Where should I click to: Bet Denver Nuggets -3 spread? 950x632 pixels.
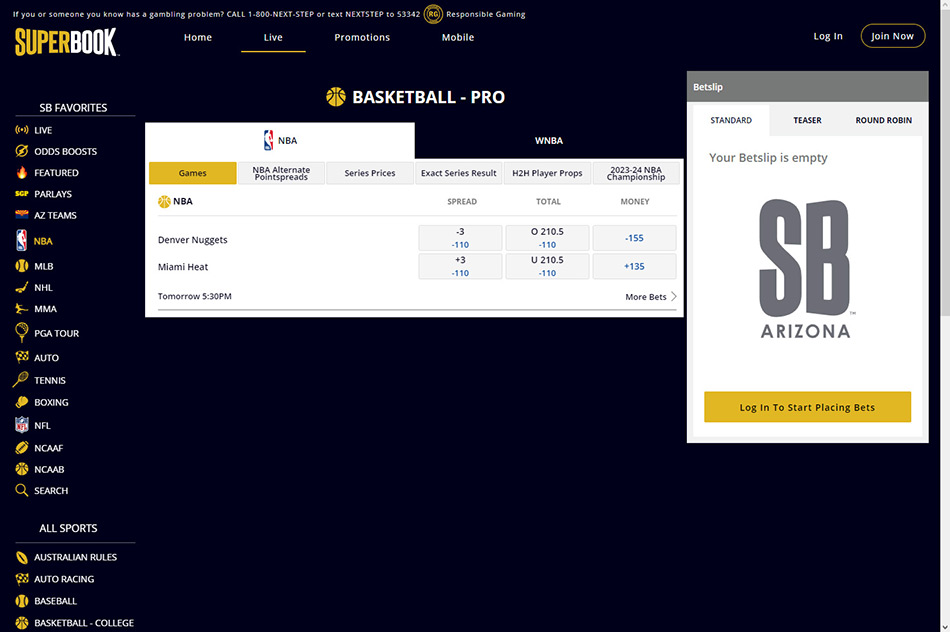pos(460,238)
